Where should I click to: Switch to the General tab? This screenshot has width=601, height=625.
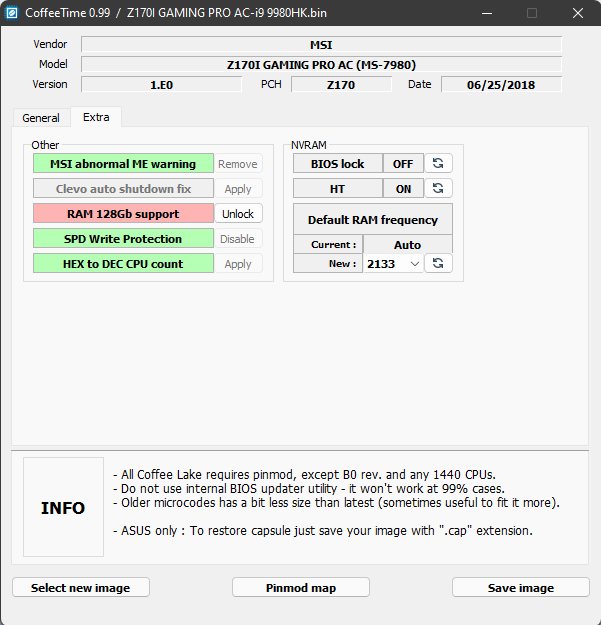pyautogui.click(x=41, y=118)
